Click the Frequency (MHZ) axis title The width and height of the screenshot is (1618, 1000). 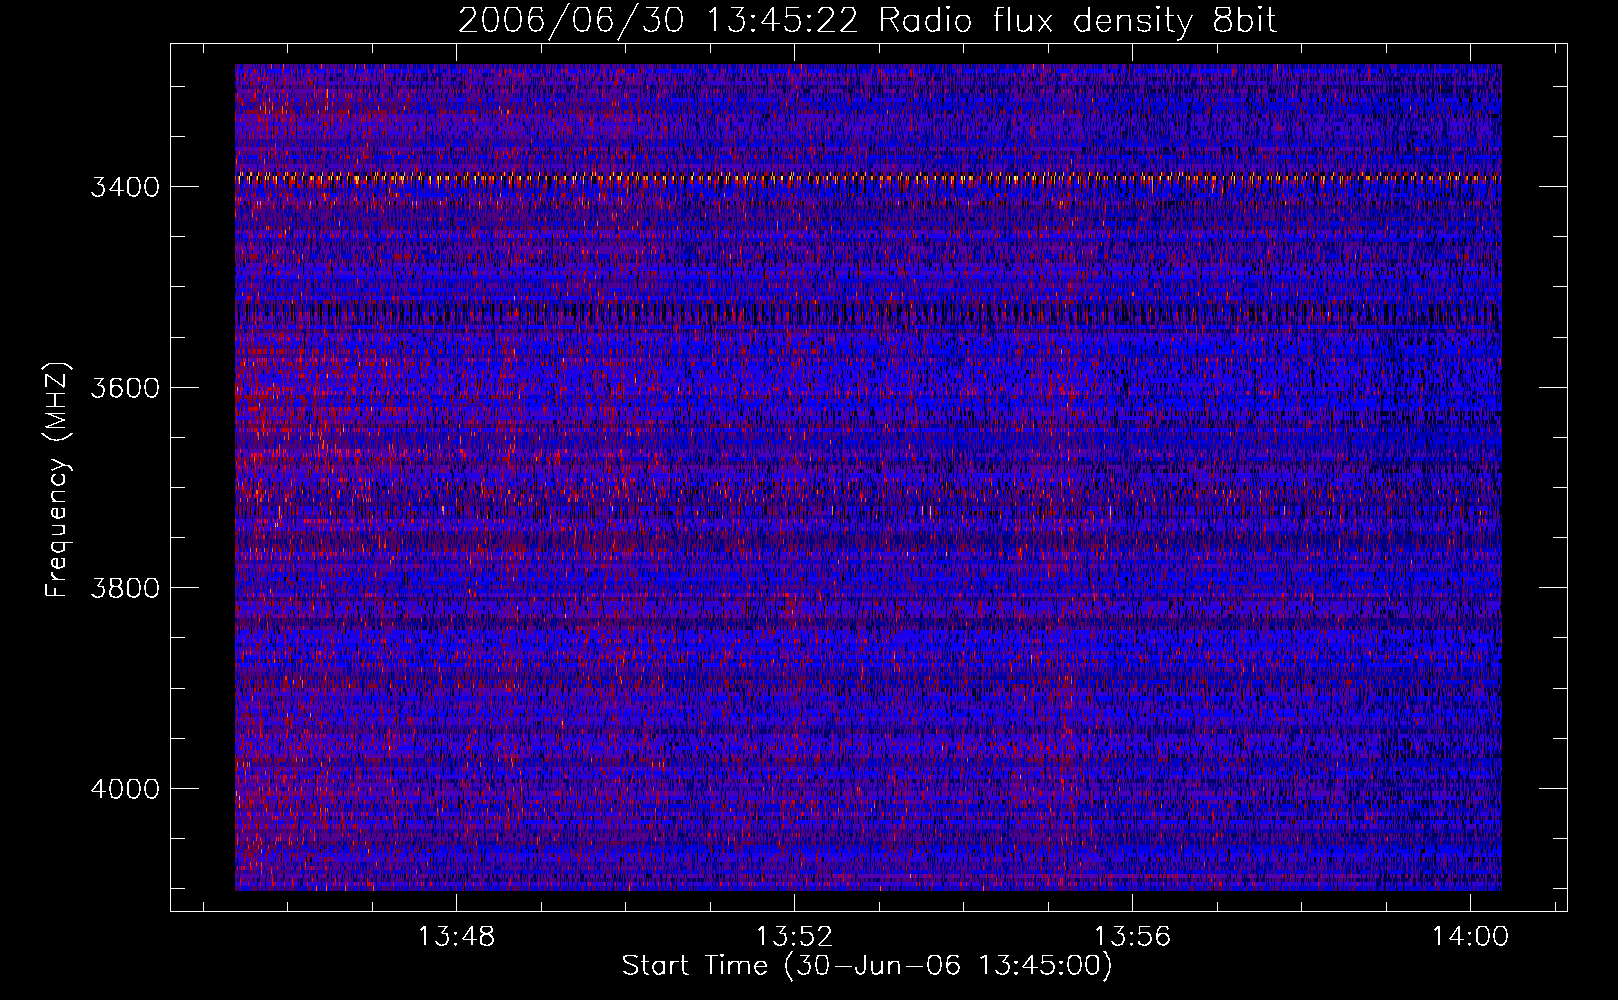(x=58, y=480)
